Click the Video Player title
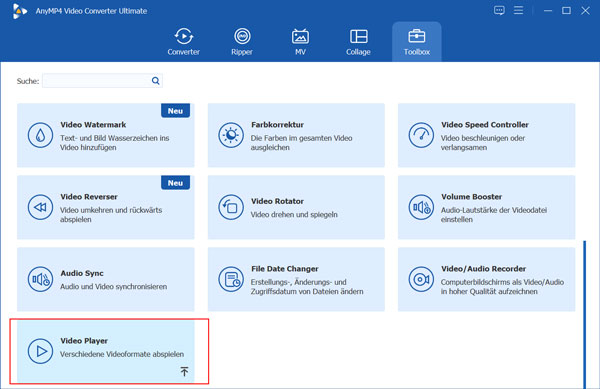600x389 pixels. [x=84, y=341]
